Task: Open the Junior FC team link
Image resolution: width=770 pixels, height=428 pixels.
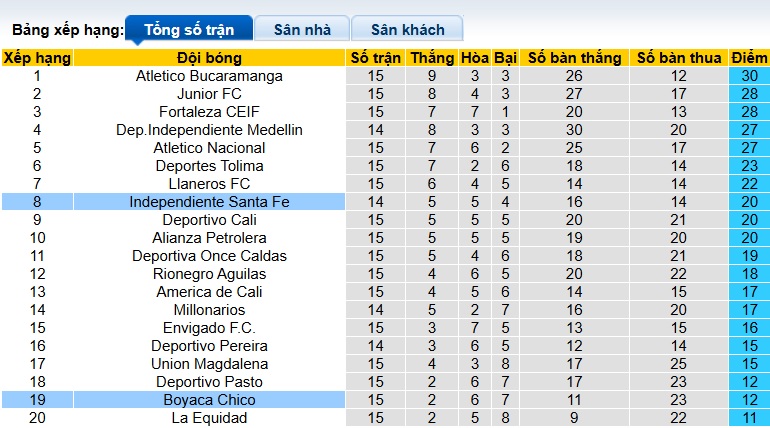Action: tap(209, 94)
